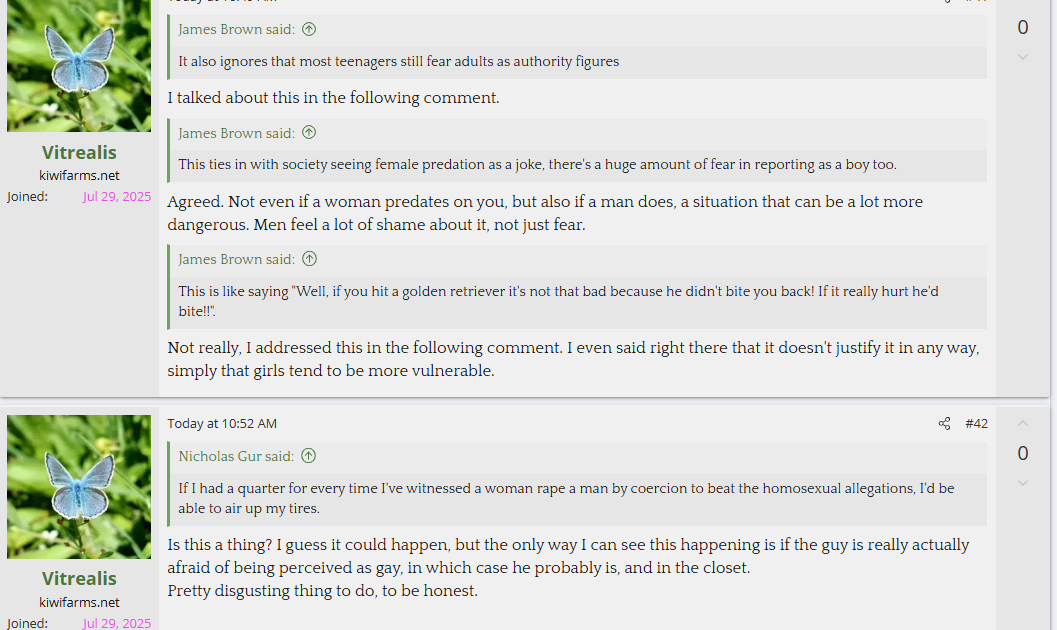Open the Vitrealis username link in the upper post
This screenshot has width=1057, height=630.
[79, 153]
